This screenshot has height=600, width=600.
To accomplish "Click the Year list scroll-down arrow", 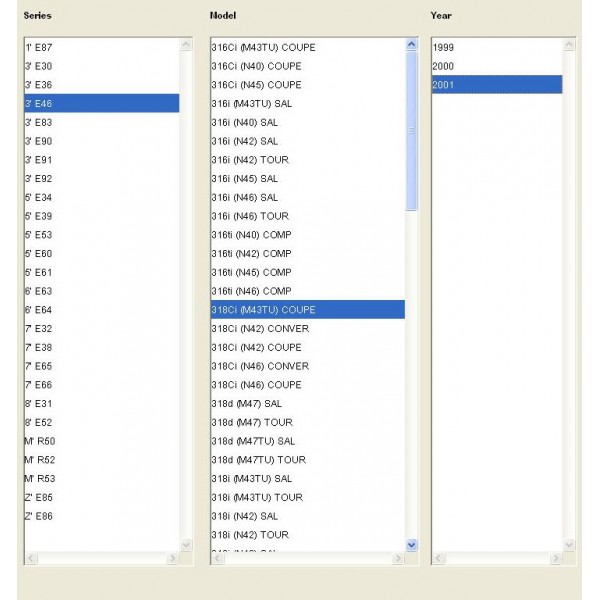I will tap(569, 545).
